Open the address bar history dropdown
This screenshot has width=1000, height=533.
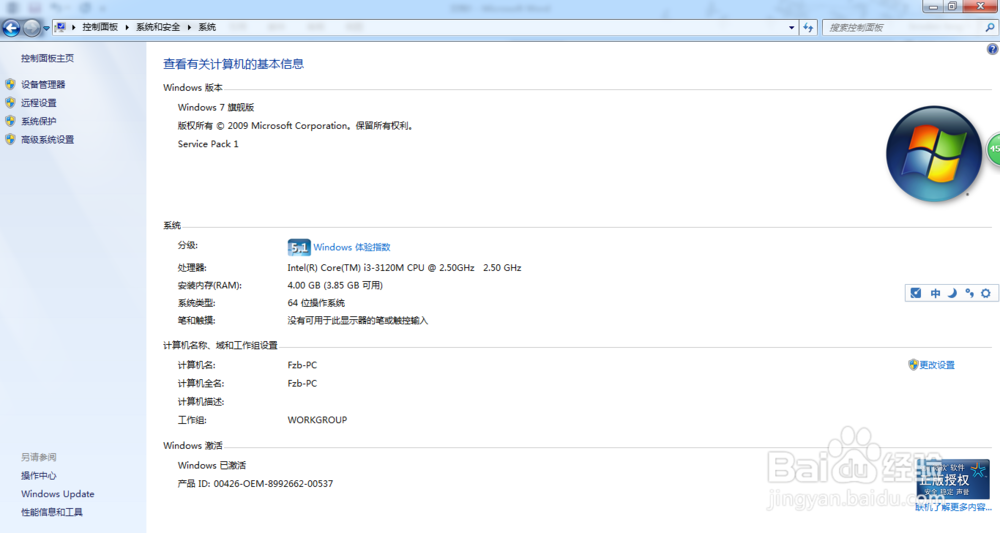(791, 27)
